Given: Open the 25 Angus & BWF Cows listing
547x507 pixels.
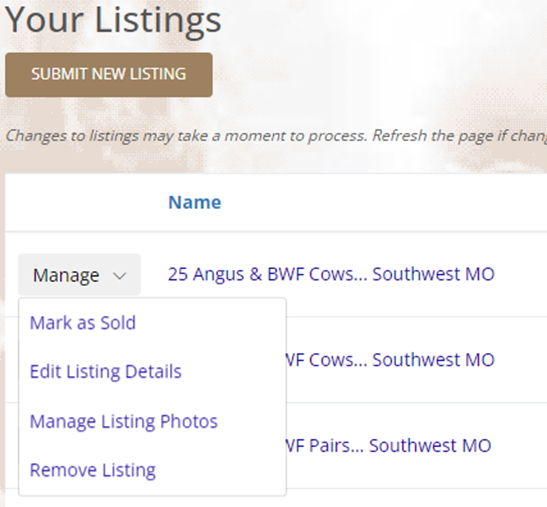Looking at the screenshot, I should 331,274.
